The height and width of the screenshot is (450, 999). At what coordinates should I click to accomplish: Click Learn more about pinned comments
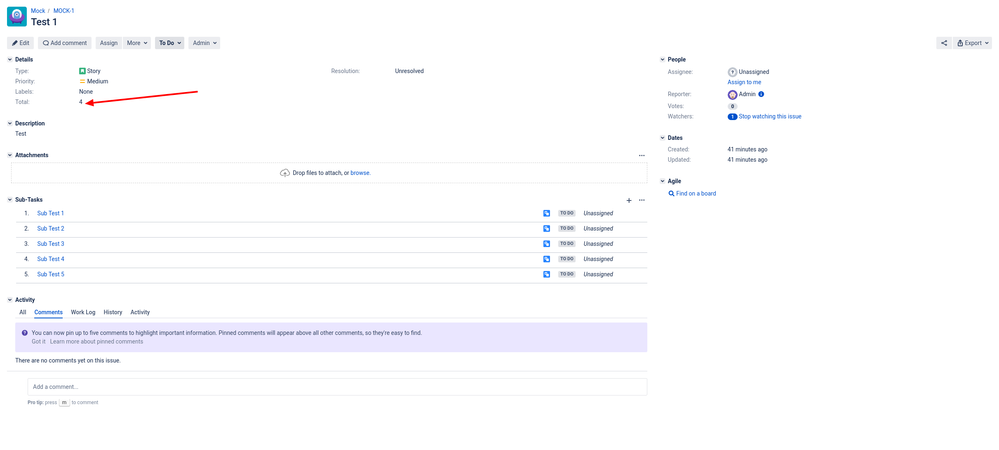point(97,342)
